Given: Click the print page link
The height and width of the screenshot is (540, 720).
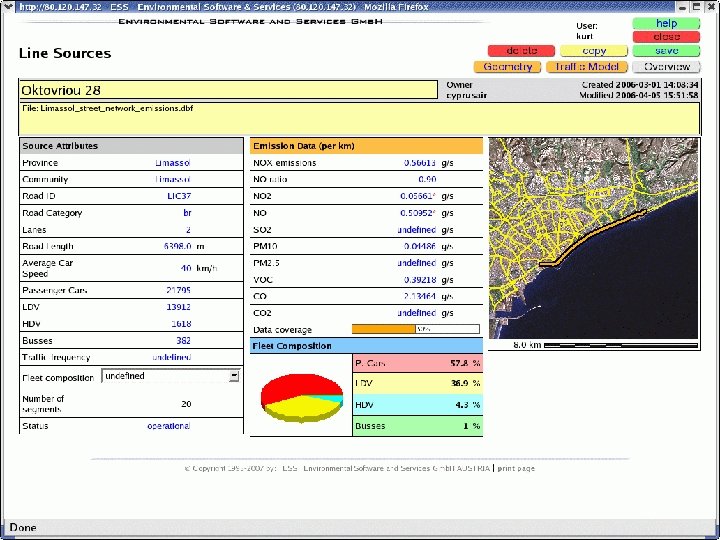Looking at the screenshot, I should pos(516,468).
